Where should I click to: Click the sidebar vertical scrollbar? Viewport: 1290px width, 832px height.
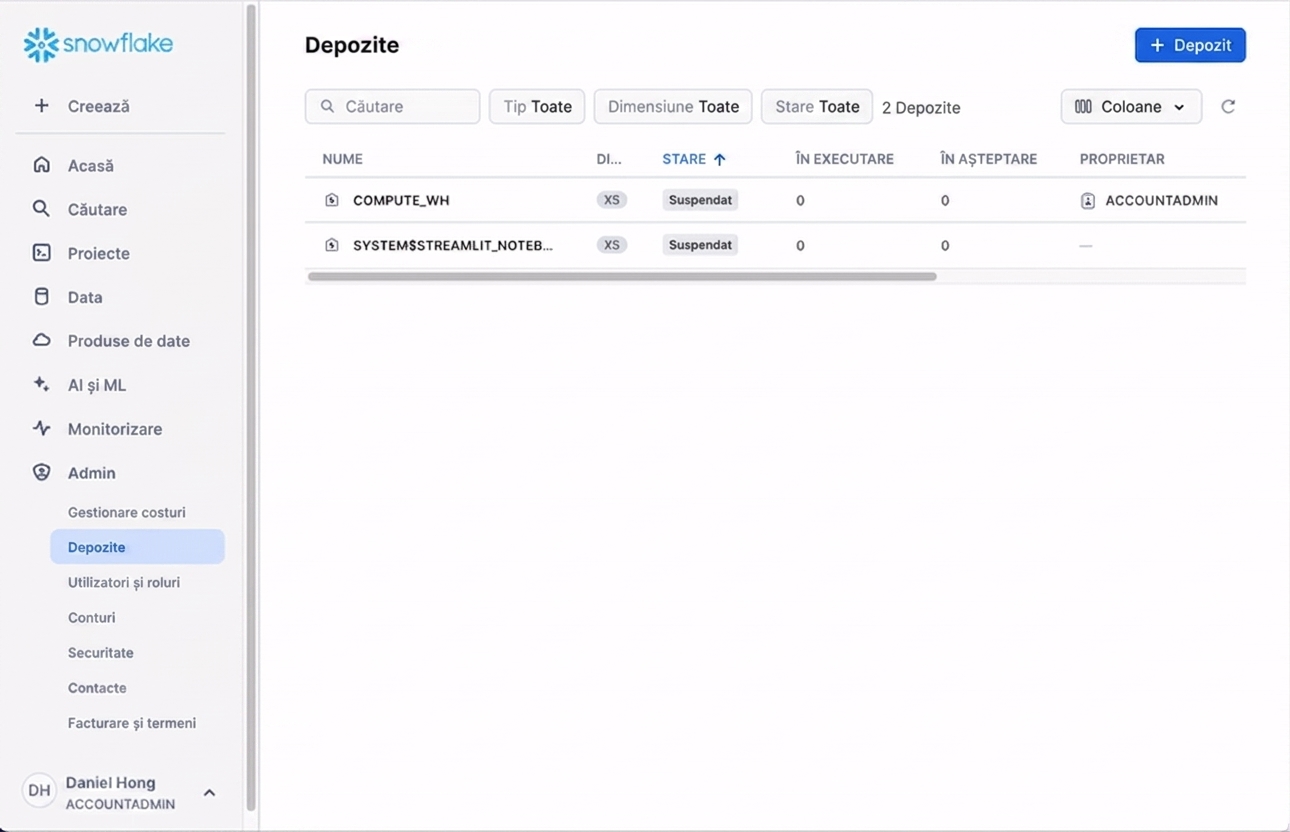(251, 408)
